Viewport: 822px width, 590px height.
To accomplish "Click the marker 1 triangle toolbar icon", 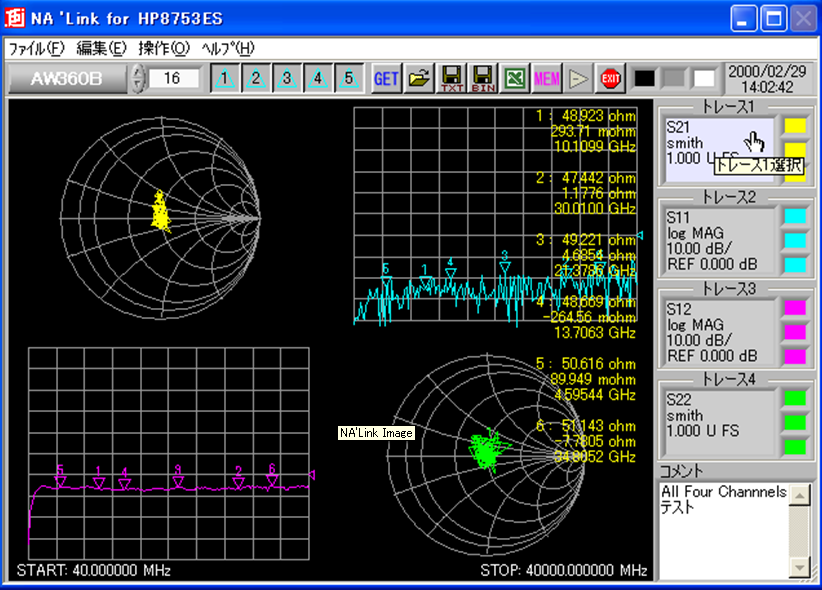I will pos(225,79).
